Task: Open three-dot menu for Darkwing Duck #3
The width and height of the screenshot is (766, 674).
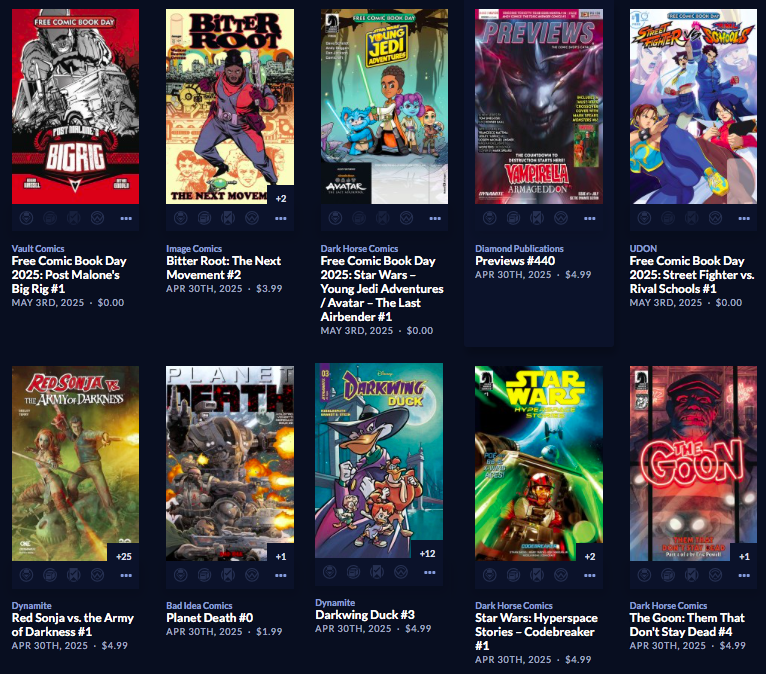Action: pos(429,572)
